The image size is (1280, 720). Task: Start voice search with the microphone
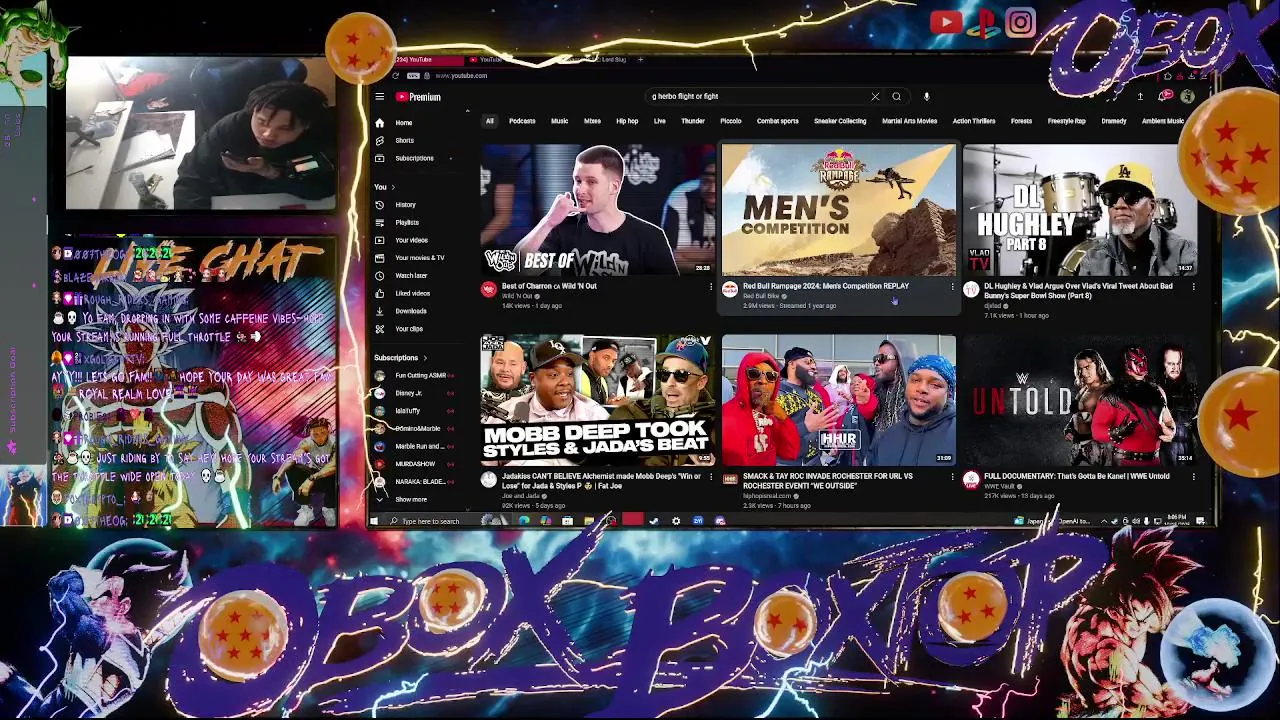click(926, 97)
